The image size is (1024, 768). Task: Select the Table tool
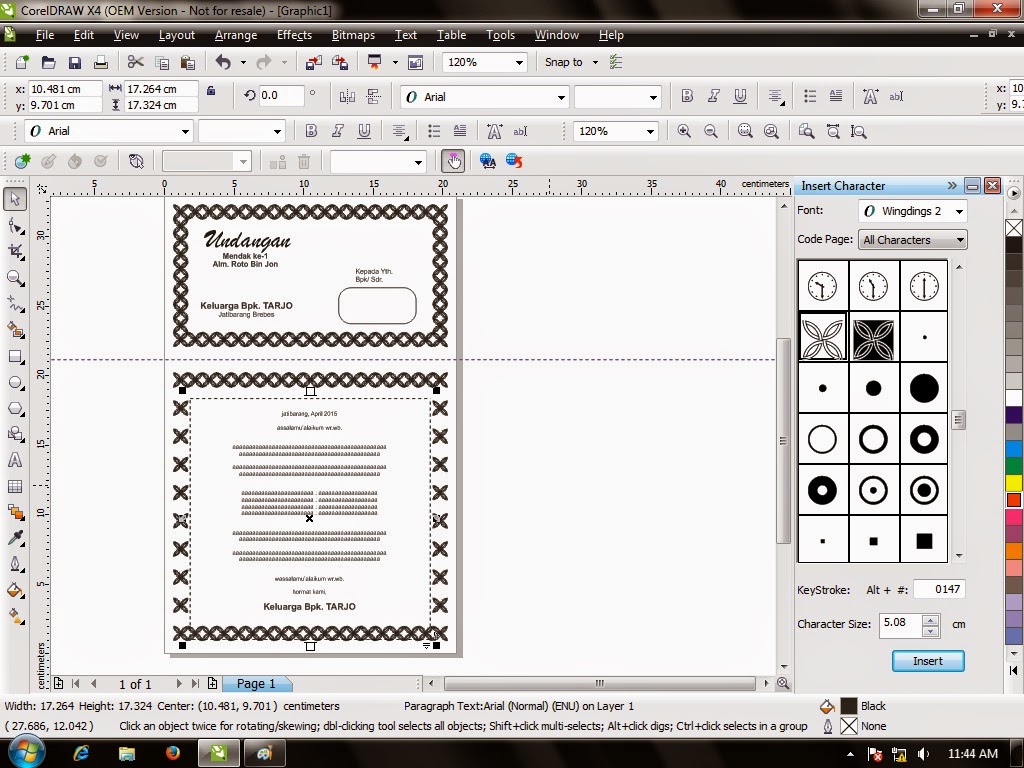tap(15, 487)
